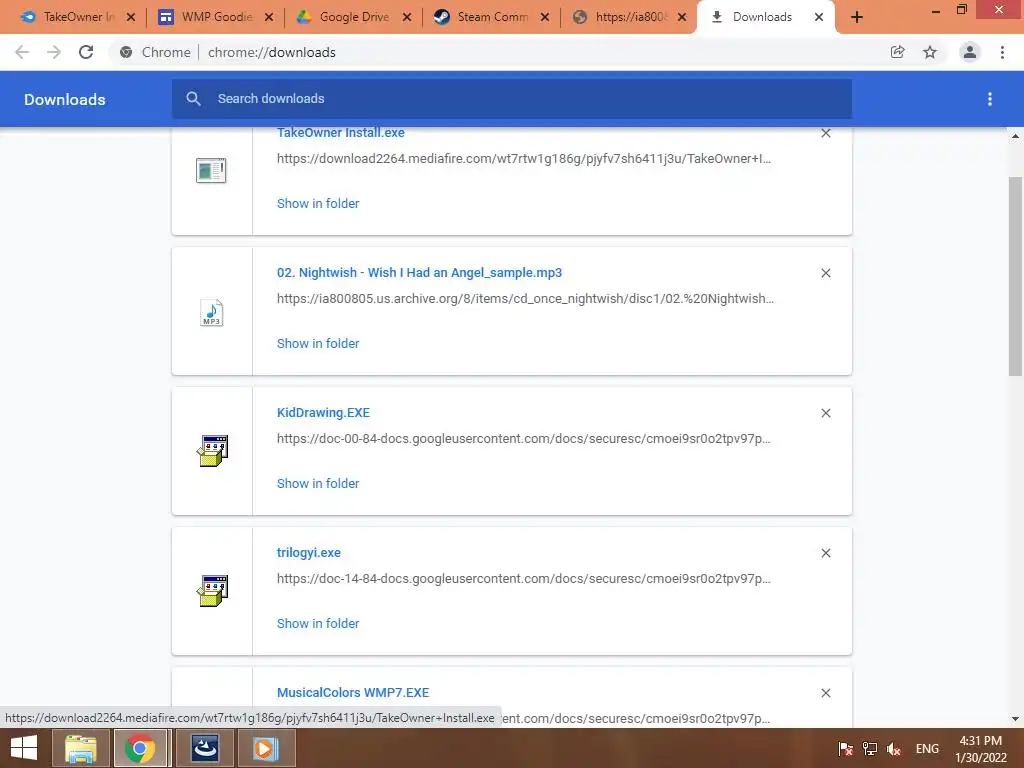Open File Explorer from taskbar
Viewport: 1024px width, 768px height.
click(80, 748)
